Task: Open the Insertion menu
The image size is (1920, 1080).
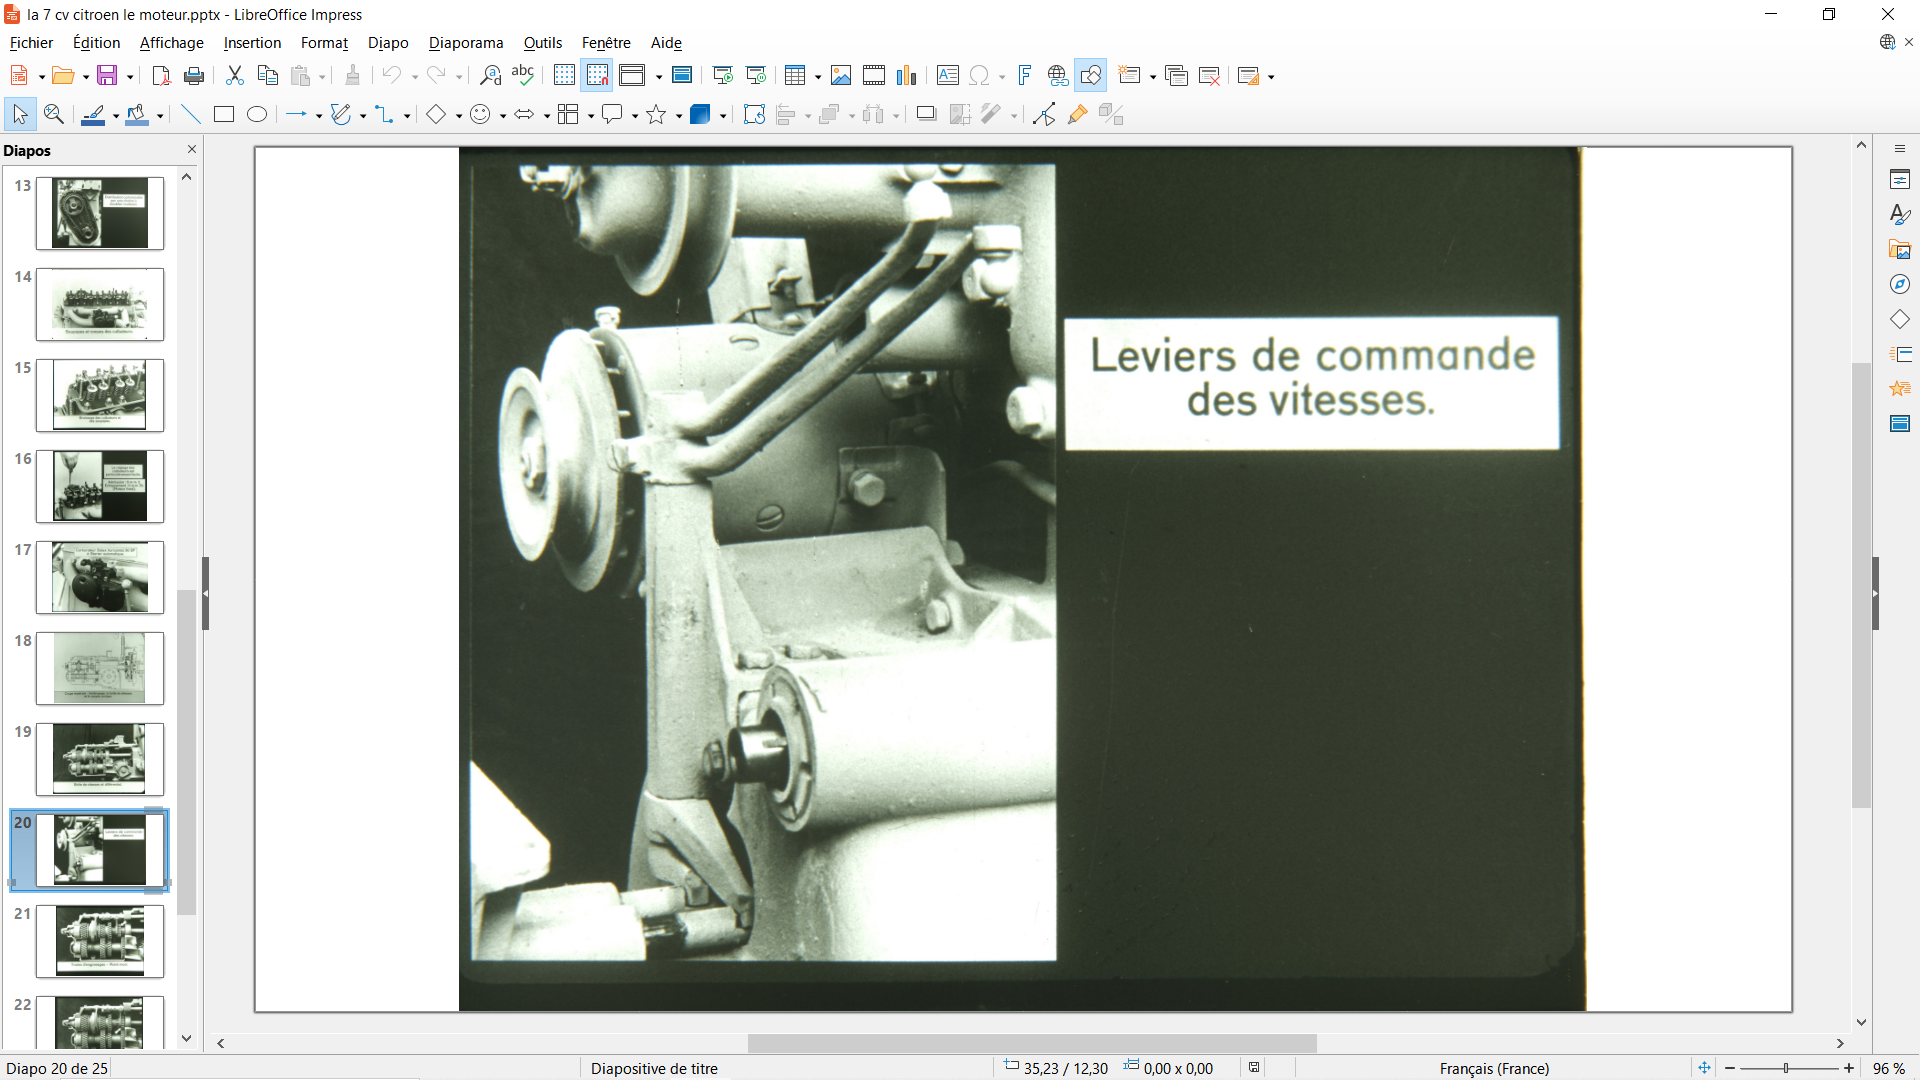Action: tap(252, 43)
